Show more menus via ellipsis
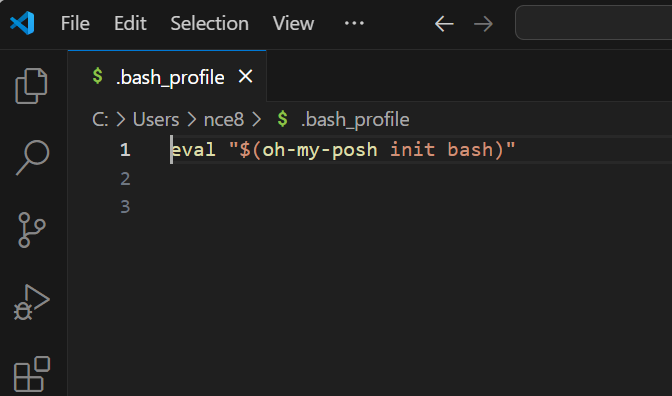 point(354,23)
